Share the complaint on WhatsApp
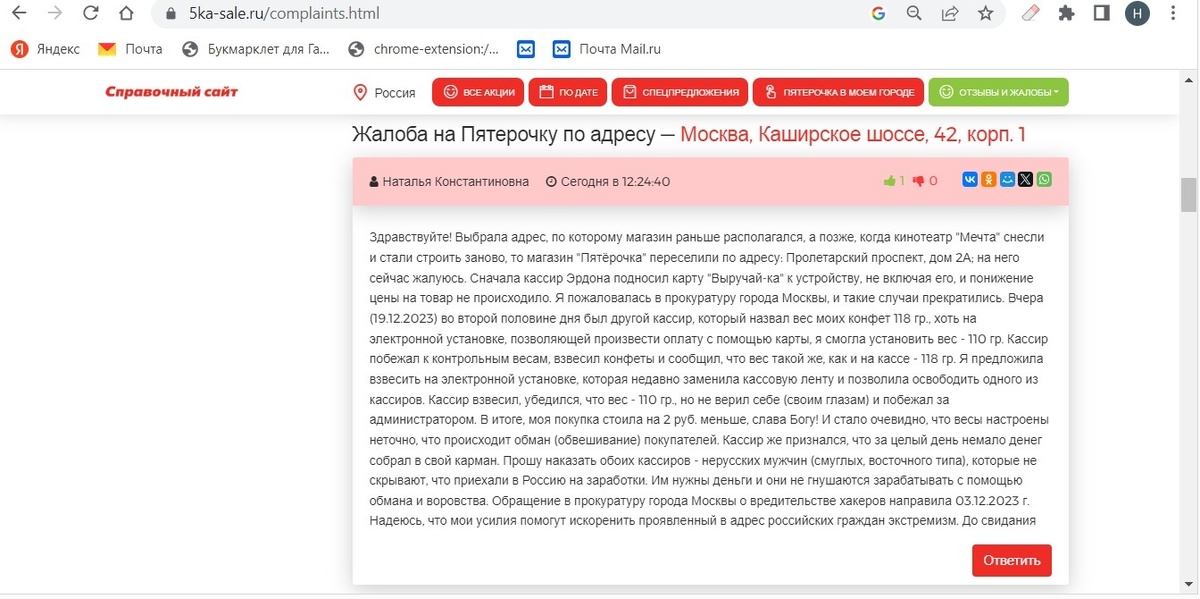This screenshot has width=1200, height=599. tap(1043, 180)
